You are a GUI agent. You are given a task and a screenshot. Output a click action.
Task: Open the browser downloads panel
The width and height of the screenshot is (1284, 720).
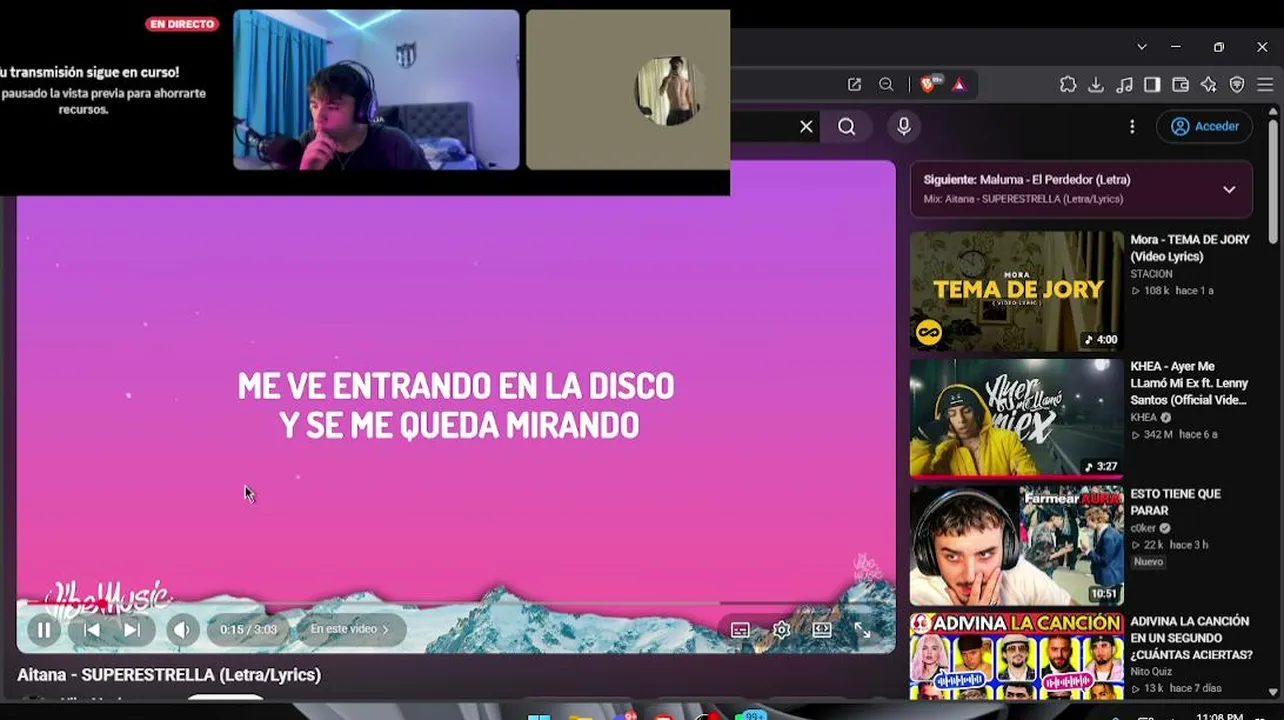(1096, 85)
